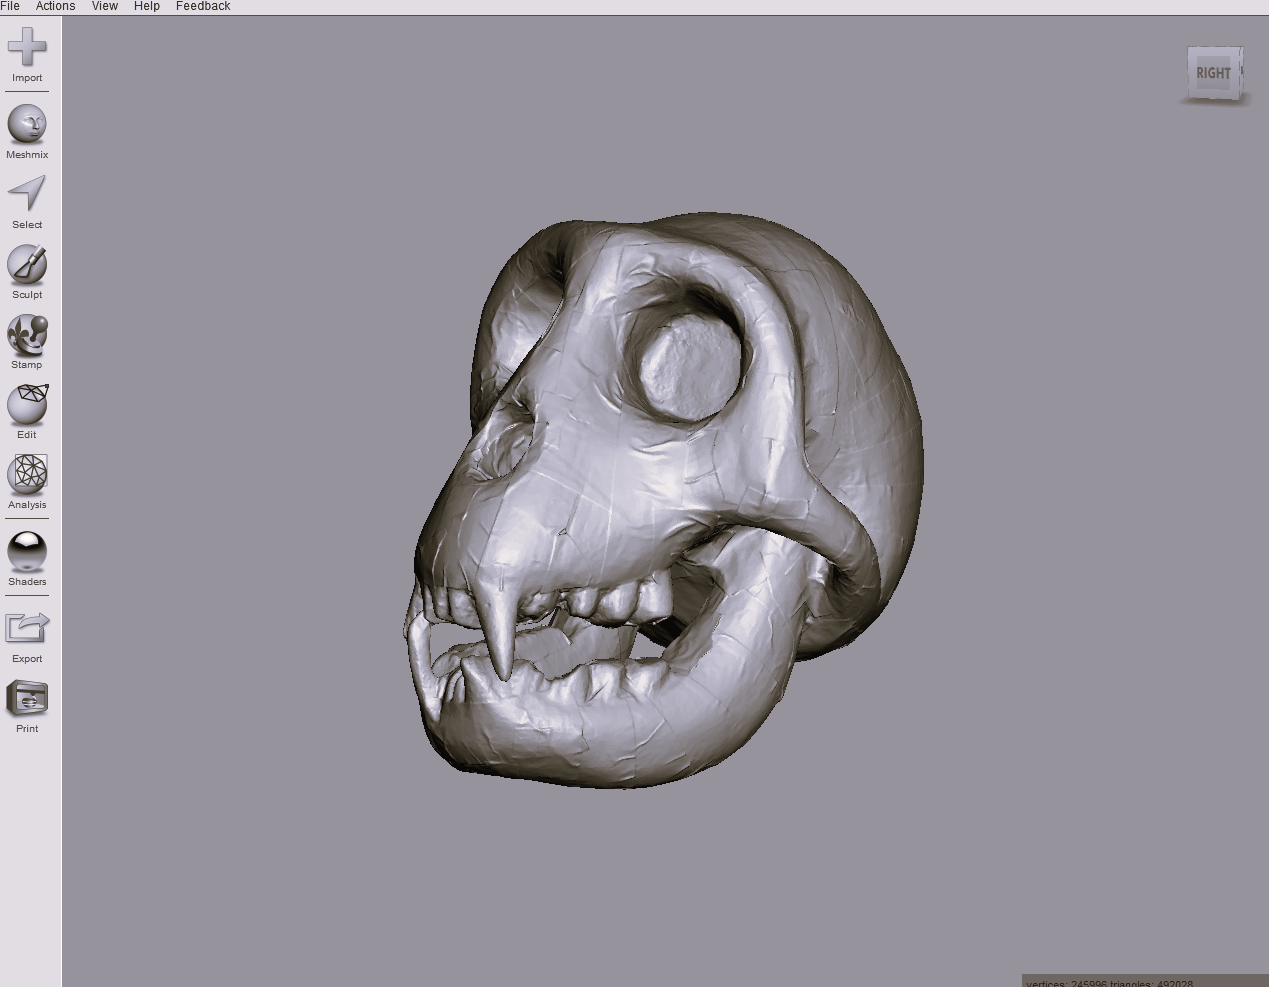The width and height of the screenshot is (1269, 987).
Task: Open the Actions menu
Action: coord(55,6)
